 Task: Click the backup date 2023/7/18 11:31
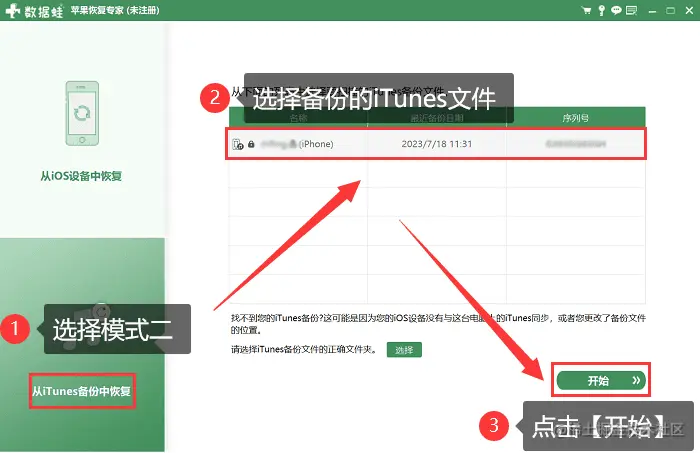[x=436, y=144]
